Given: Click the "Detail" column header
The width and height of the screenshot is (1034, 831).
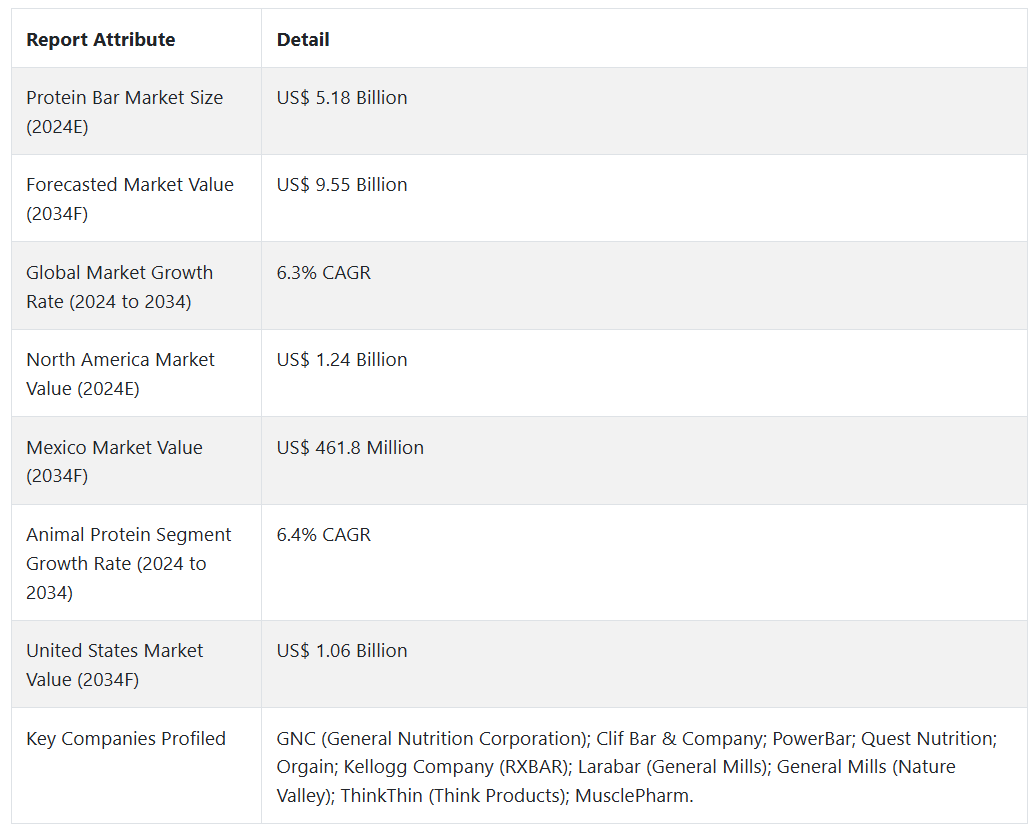Looking at the screenshot, I should coord(303,40).
